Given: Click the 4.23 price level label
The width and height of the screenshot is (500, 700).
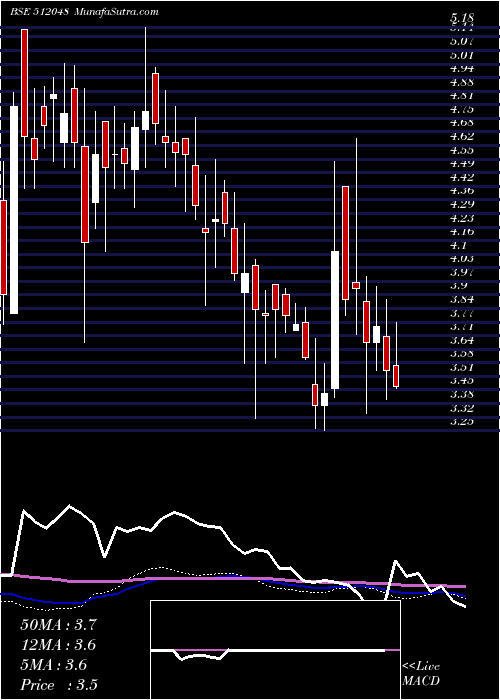Looking at the screenshot, I should 462,218.
